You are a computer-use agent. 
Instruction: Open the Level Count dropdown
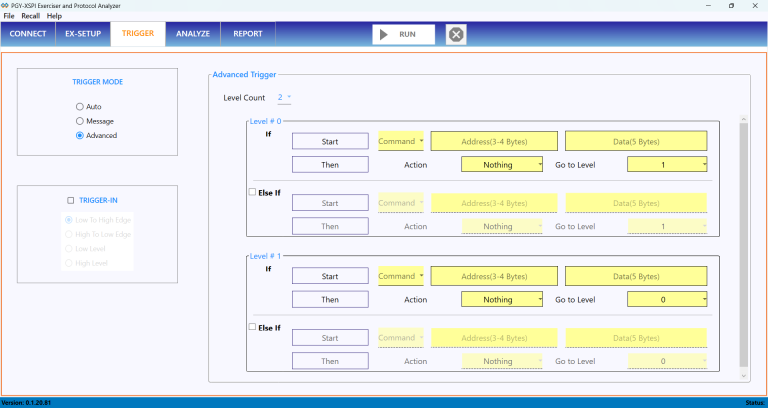tap(285, 97)
